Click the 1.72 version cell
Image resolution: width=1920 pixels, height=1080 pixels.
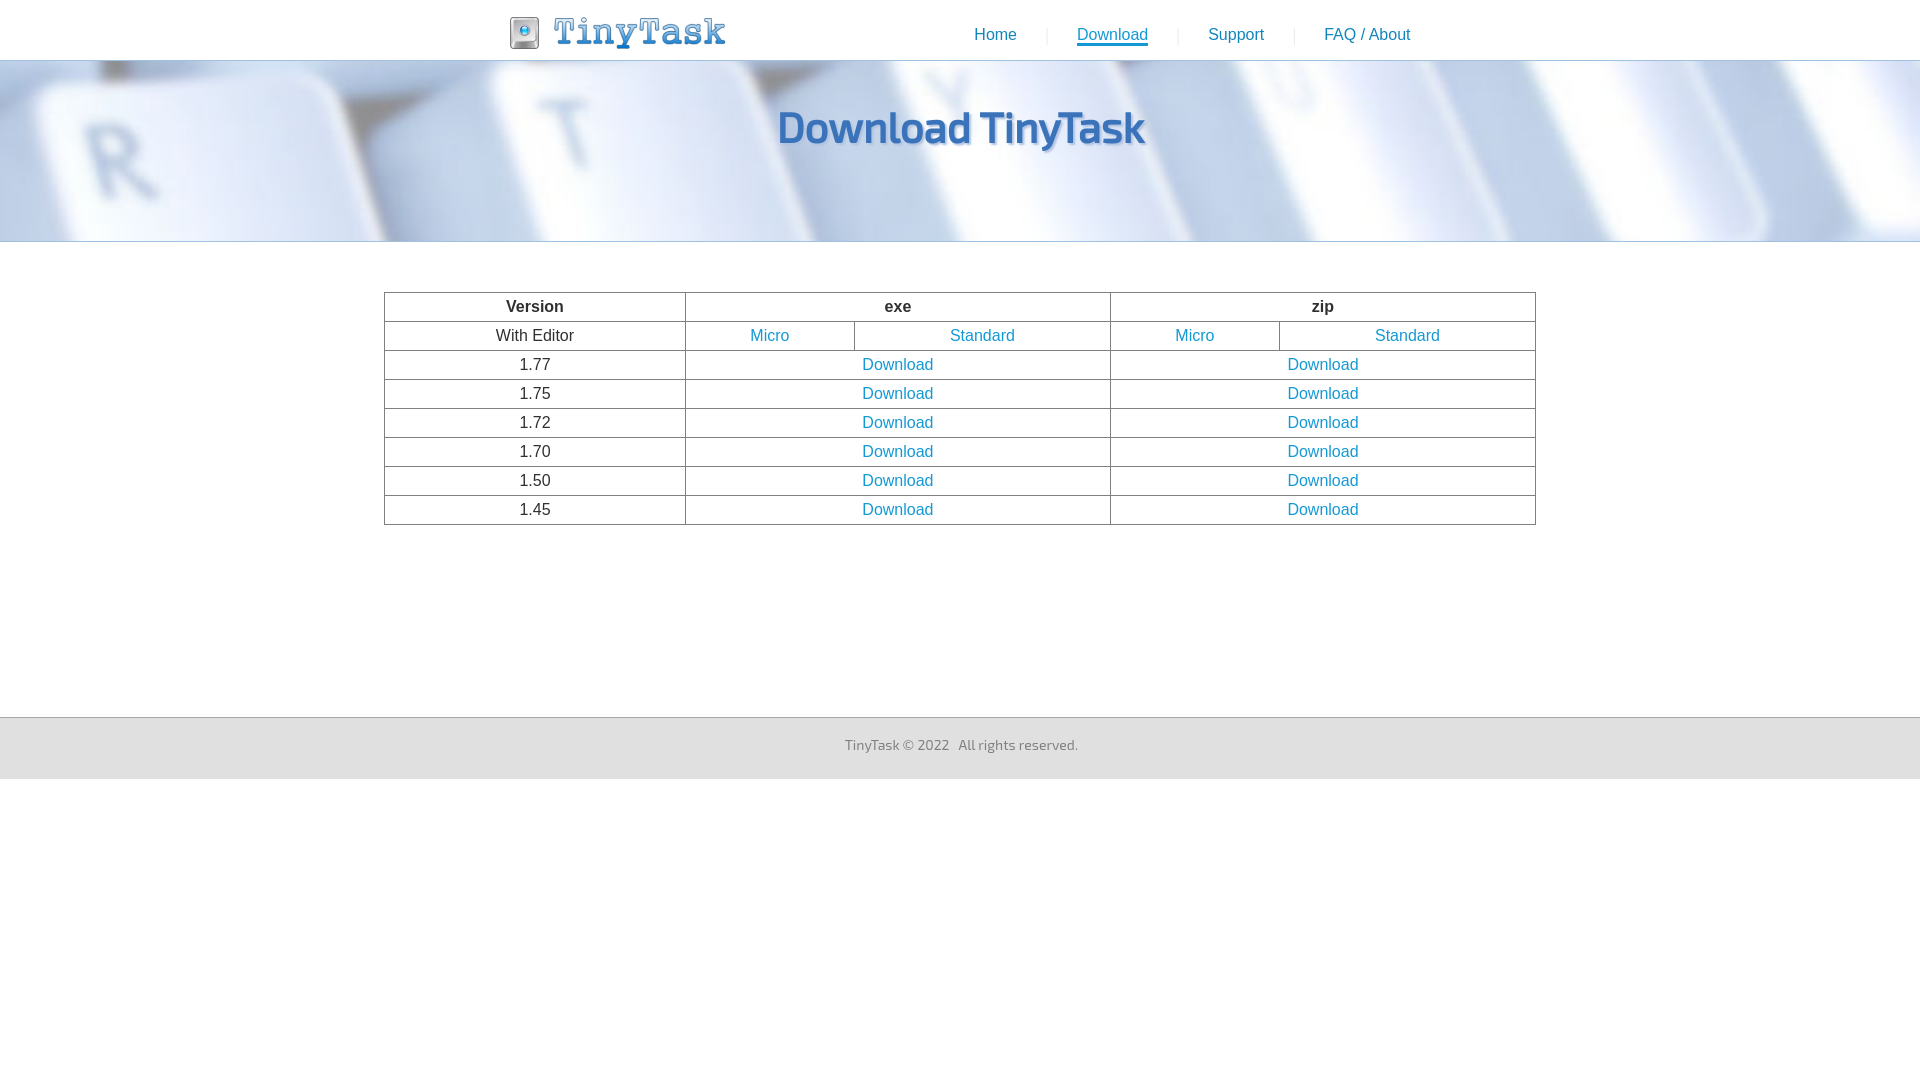point(535,423)
